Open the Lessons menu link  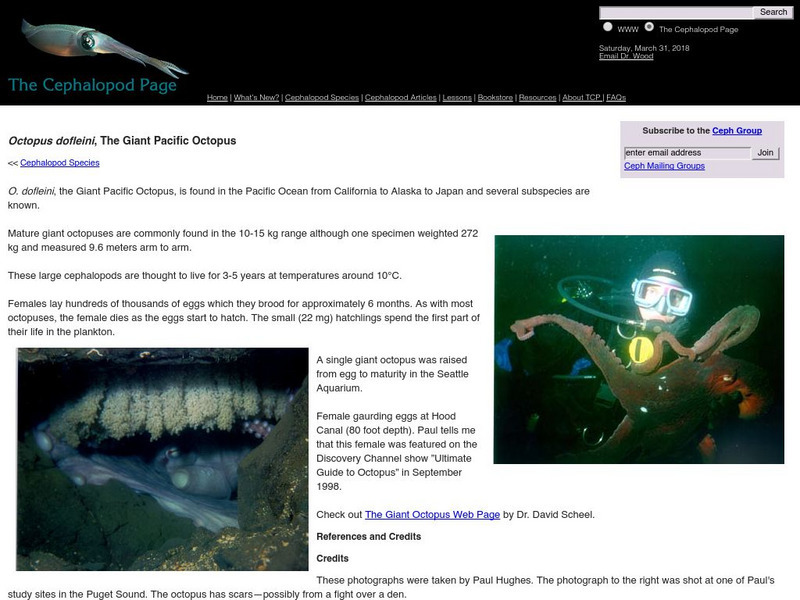pos(458,98)
